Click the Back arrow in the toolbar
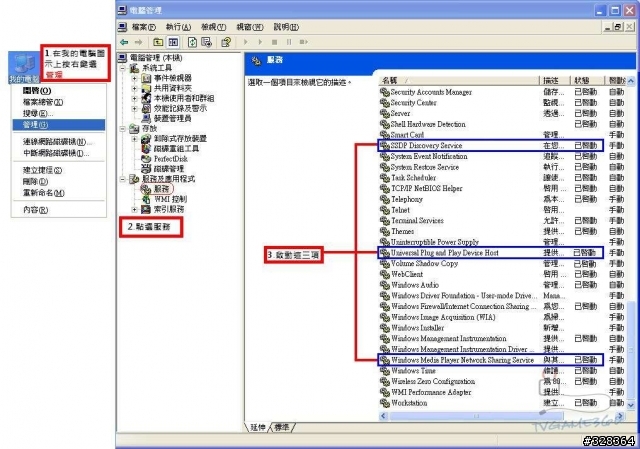The image size is (640, 449). tap(124, 42)
